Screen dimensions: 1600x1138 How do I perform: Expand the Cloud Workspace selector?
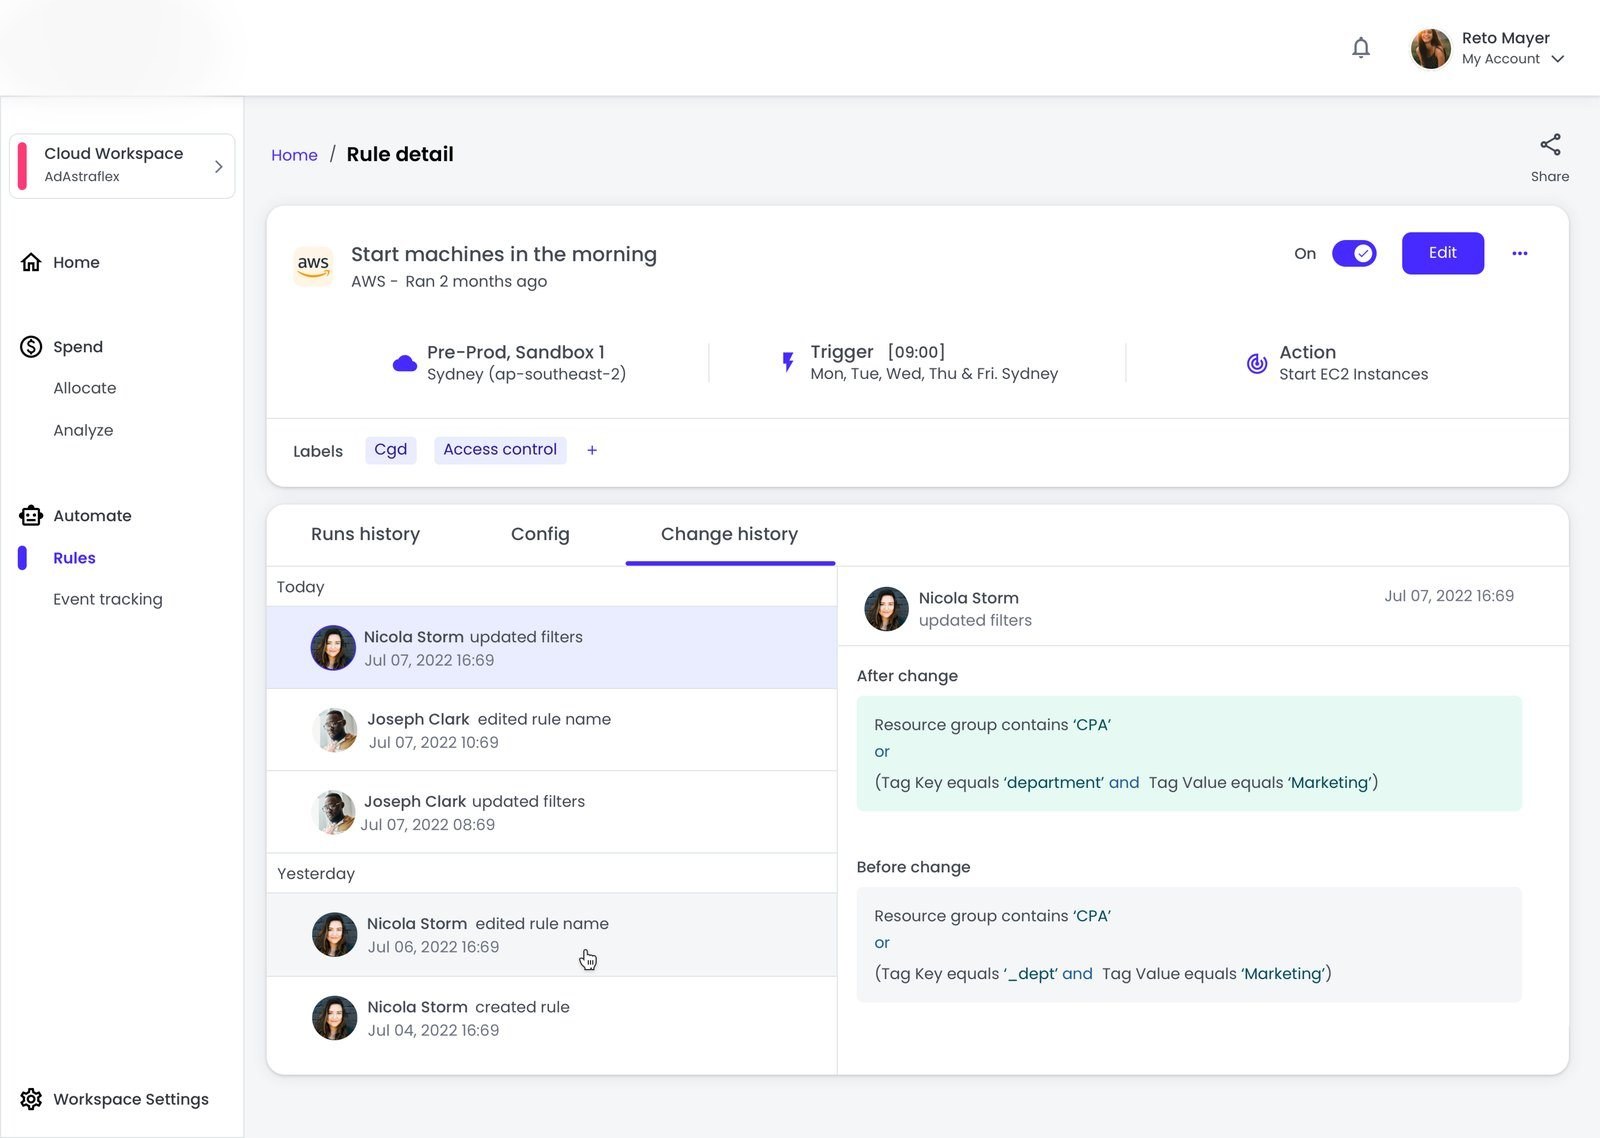122,166
